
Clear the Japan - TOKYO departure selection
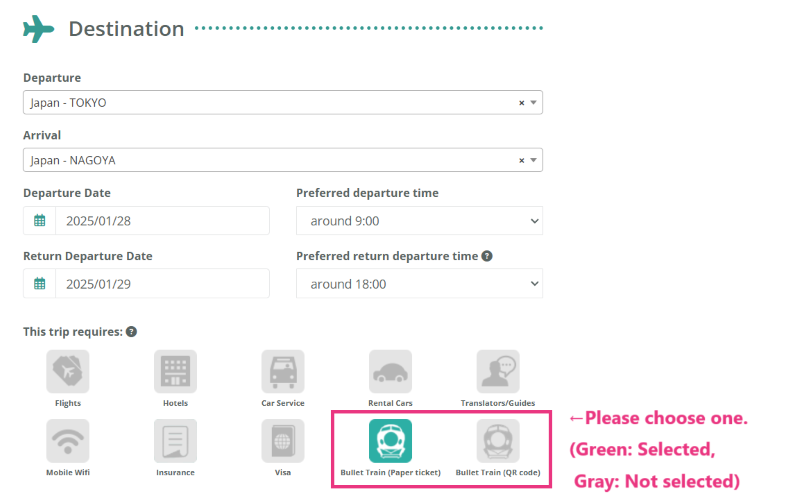point(521,103)
